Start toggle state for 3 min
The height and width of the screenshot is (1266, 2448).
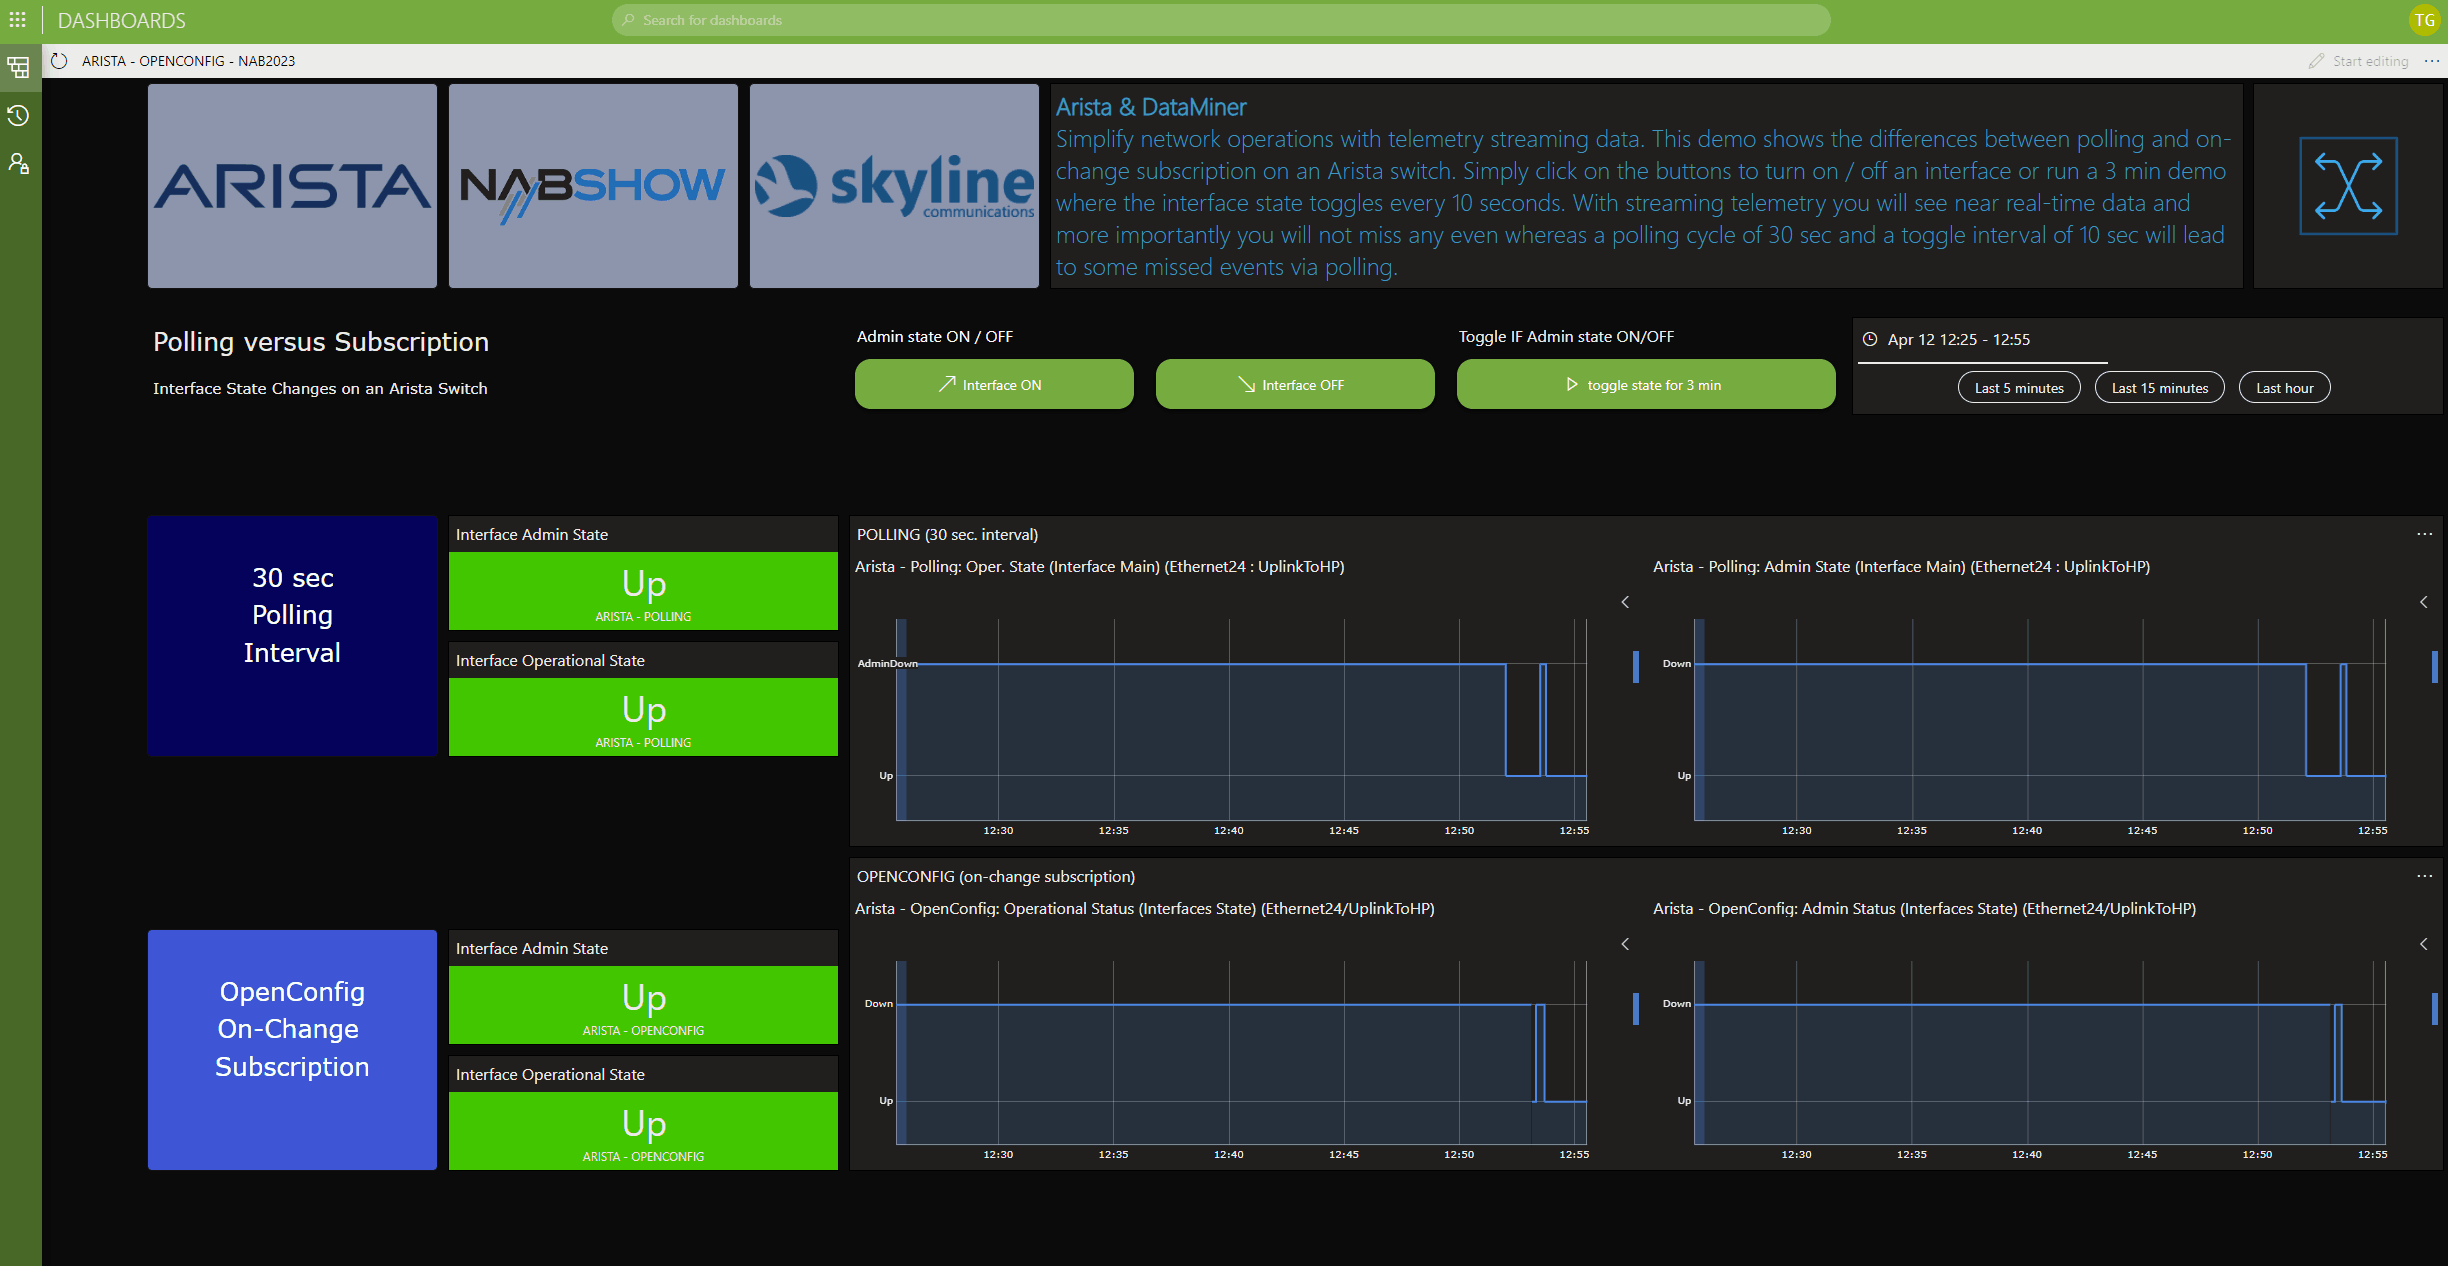tap(1646, 384)
